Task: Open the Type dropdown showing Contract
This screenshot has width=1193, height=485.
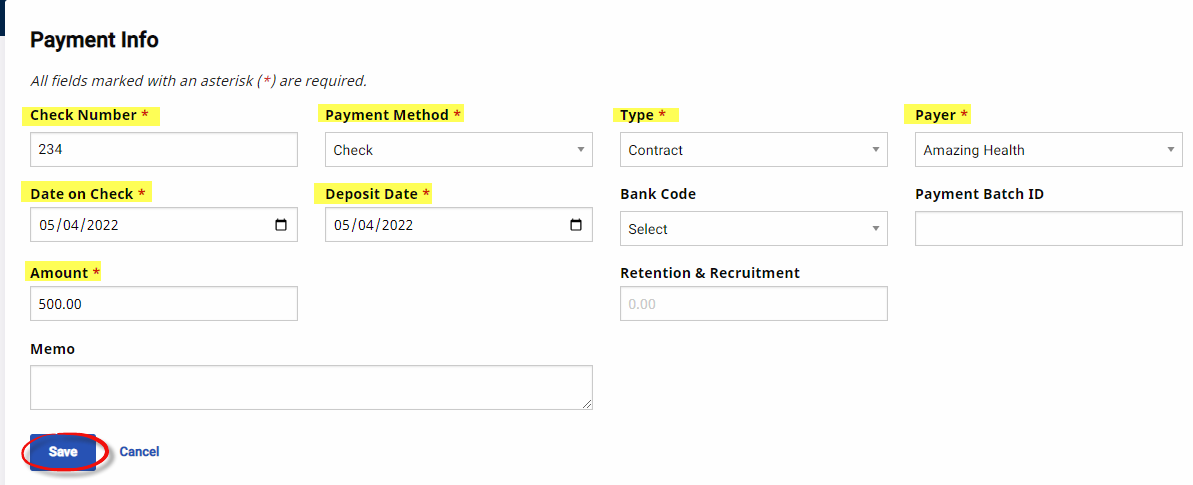Action: (x=754, y=150)
